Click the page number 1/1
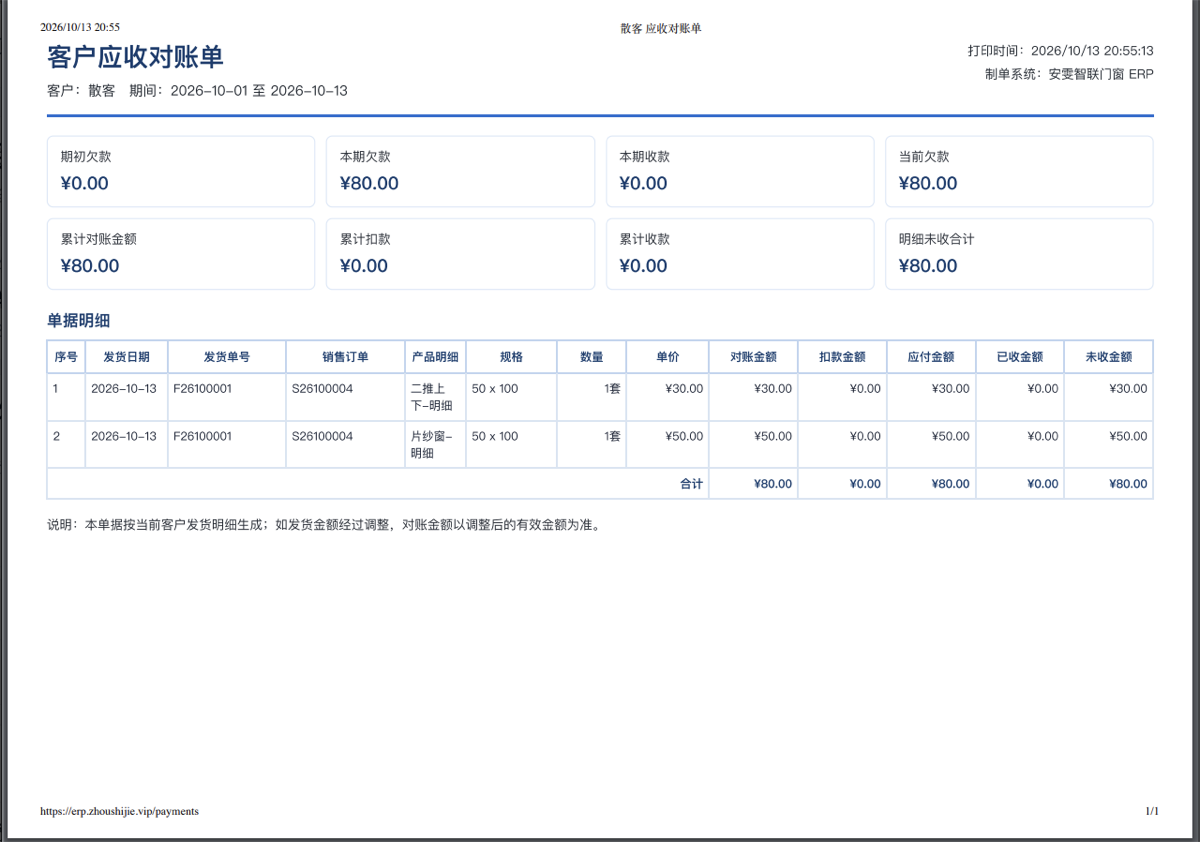This screenshot has width=1200, height=842. (1152, 812)
